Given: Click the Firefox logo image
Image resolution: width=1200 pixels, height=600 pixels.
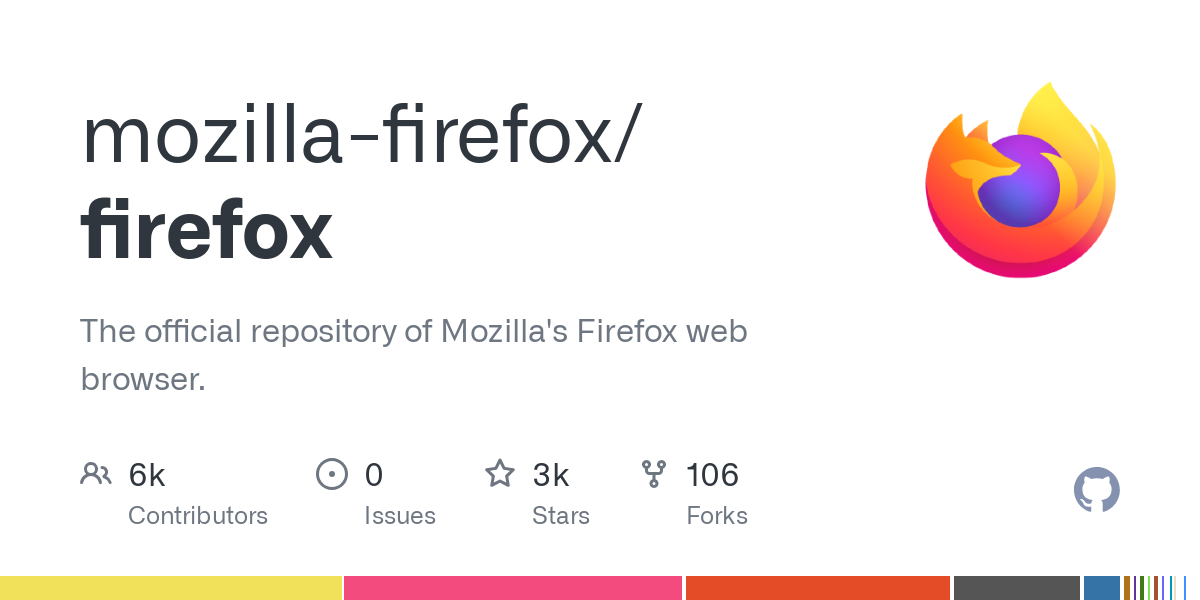Looking at the screenshot, I should (x=1020, y=180).
